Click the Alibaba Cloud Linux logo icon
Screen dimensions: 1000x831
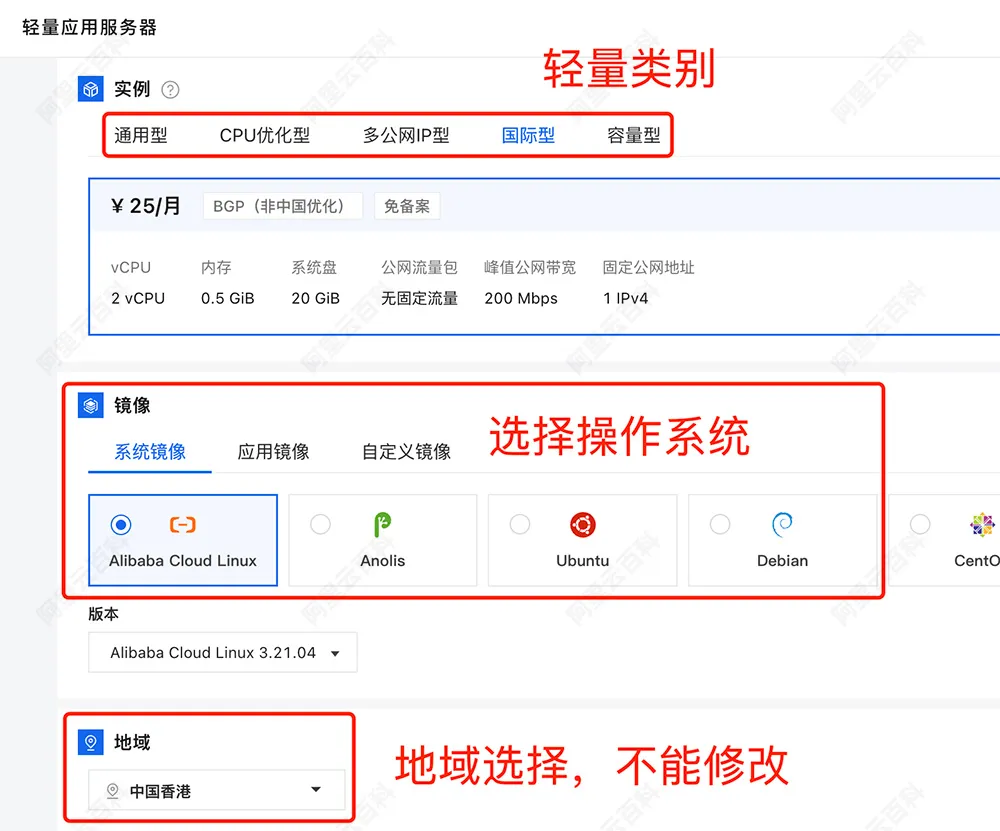pos(183,524)
